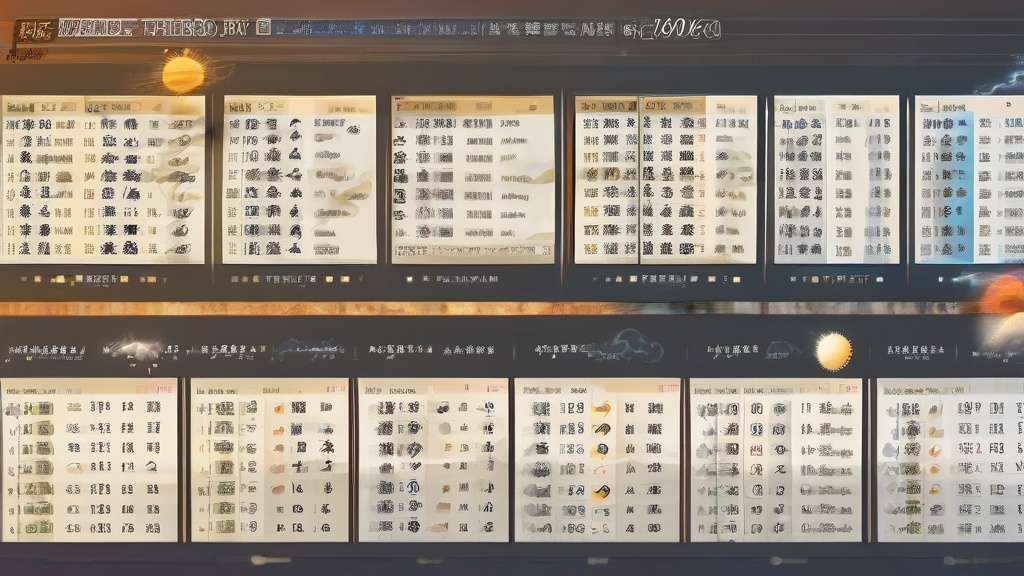Click the glowing sun icon above the top-left panel
This screenshot has width=1024, height=576.
point(183,74)
